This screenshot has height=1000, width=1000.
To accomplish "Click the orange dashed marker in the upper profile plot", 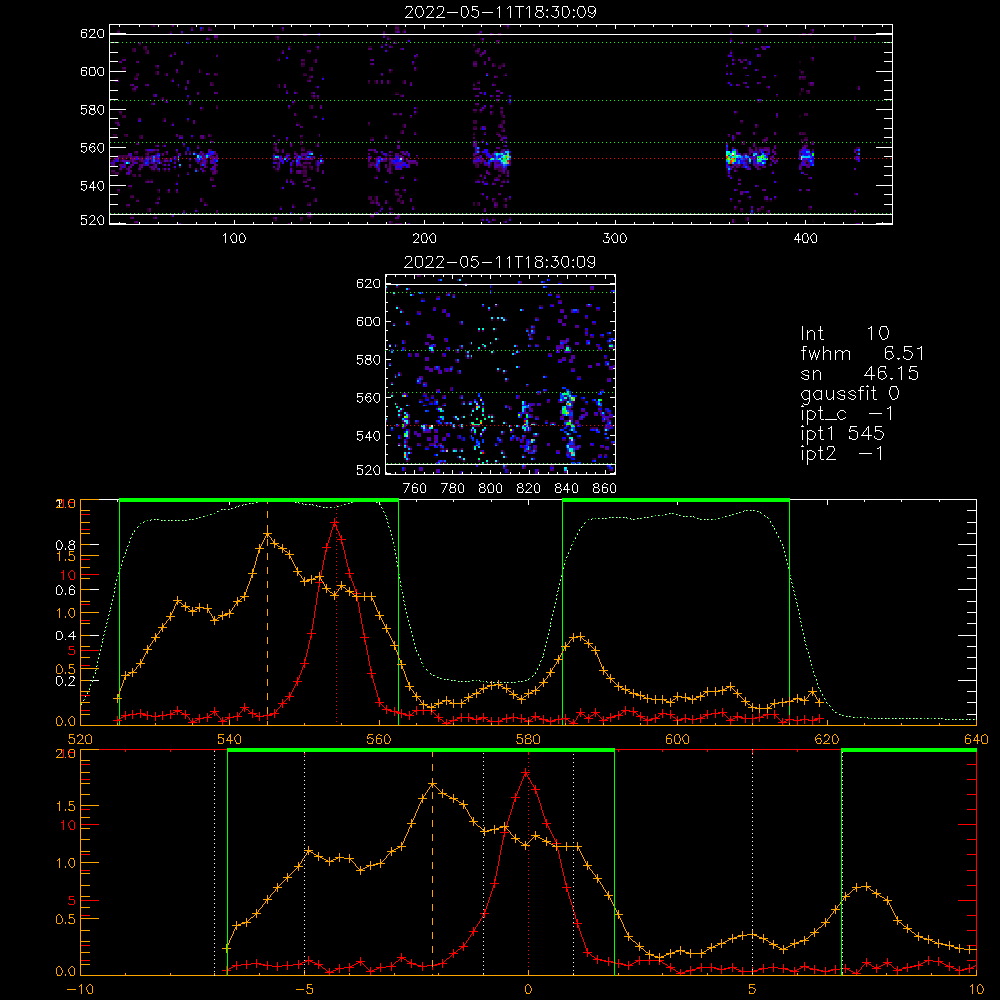I will point(267,612).
